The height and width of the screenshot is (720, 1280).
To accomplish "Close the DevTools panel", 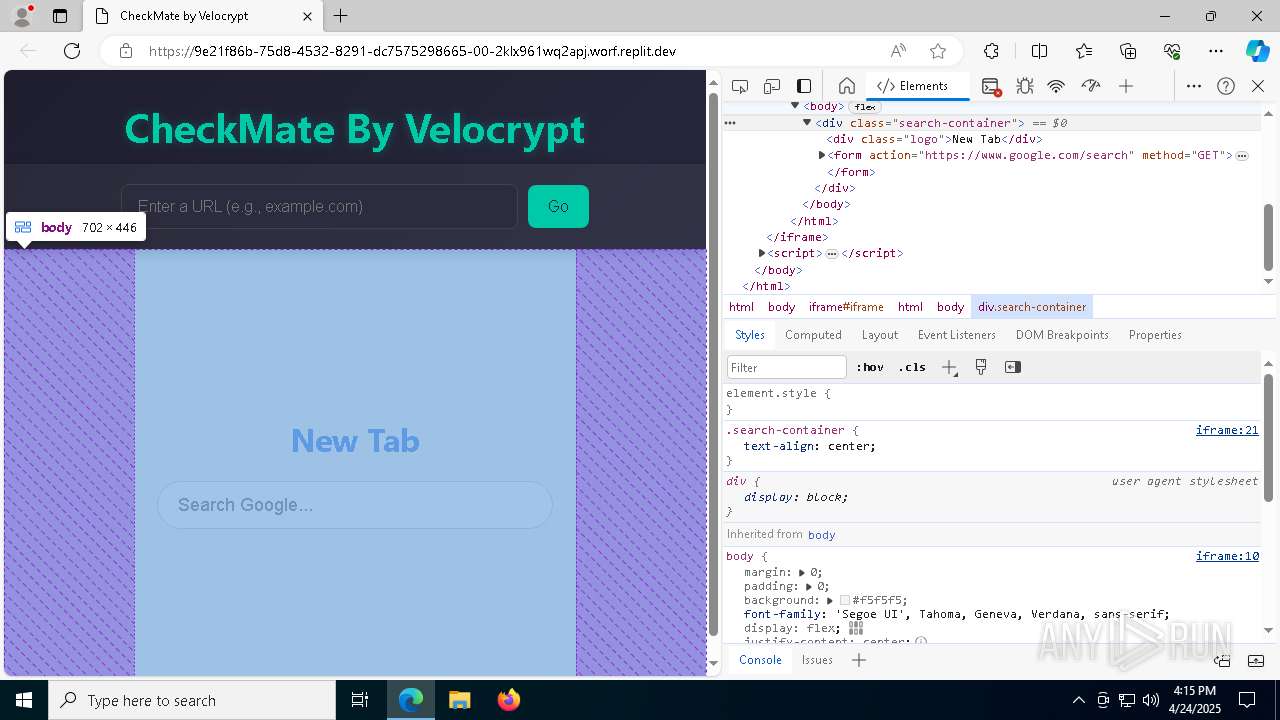I will click(x=1258, y=86).
